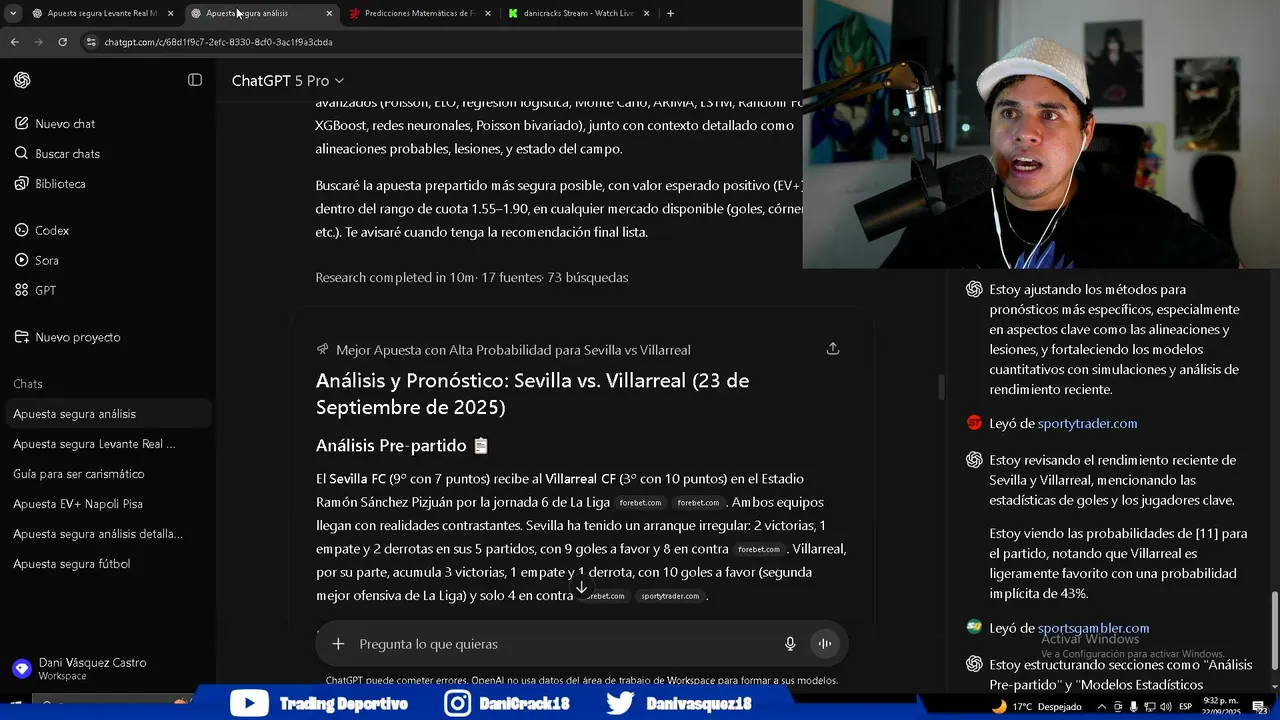Viewport: 1280px width, 720px height.
Task: Collapse the sidebar with the panel icon
Action: 195,80
